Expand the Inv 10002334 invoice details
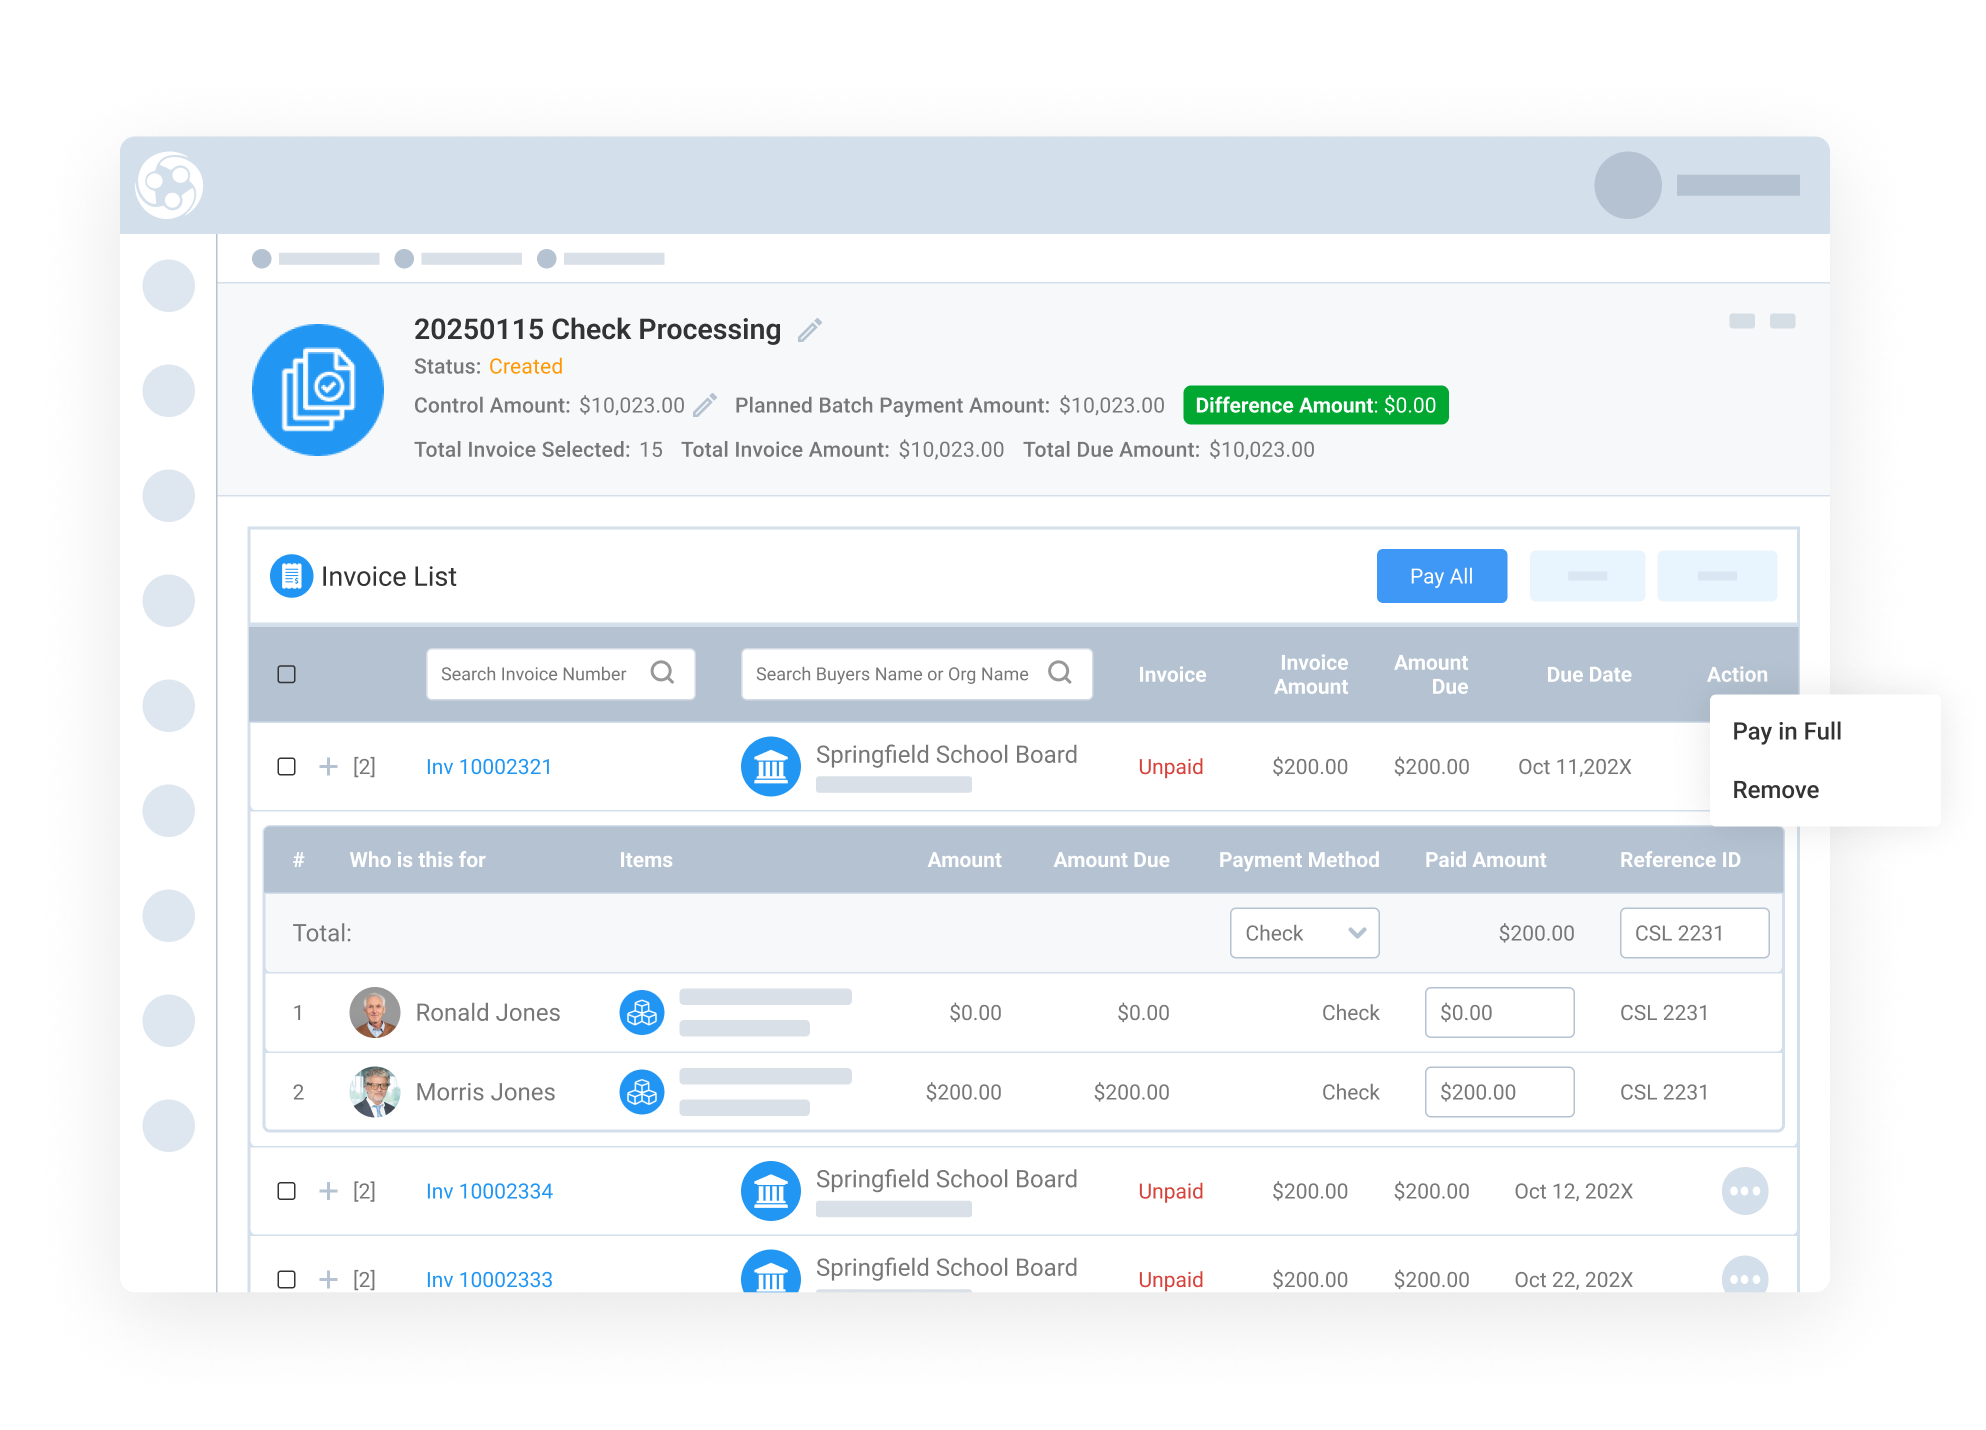The width and height of the screenshot is (1986, 1430). (328, 1191)
